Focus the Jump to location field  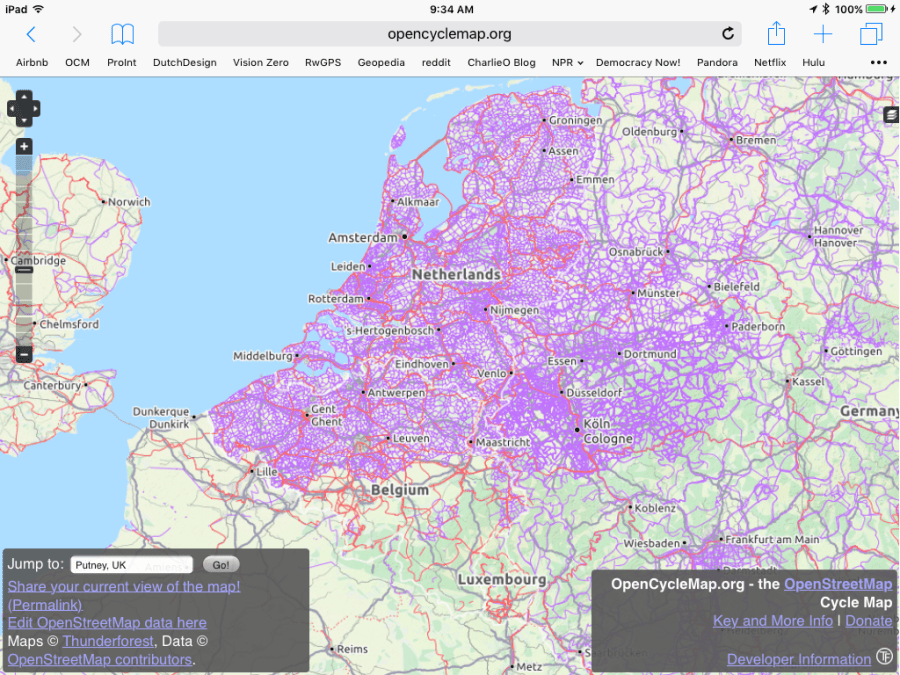(131, 565)
